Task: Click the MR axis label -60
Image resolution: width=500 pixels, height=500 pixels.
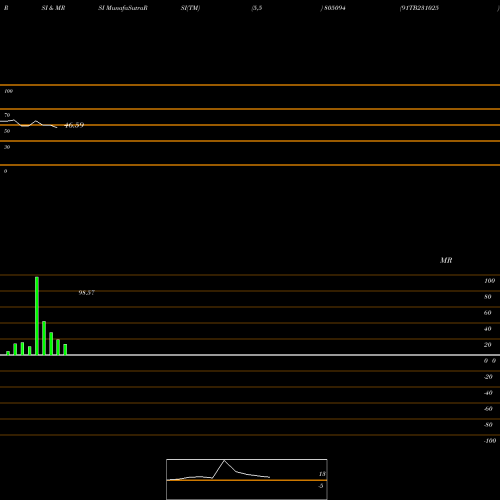Action: 488,409
